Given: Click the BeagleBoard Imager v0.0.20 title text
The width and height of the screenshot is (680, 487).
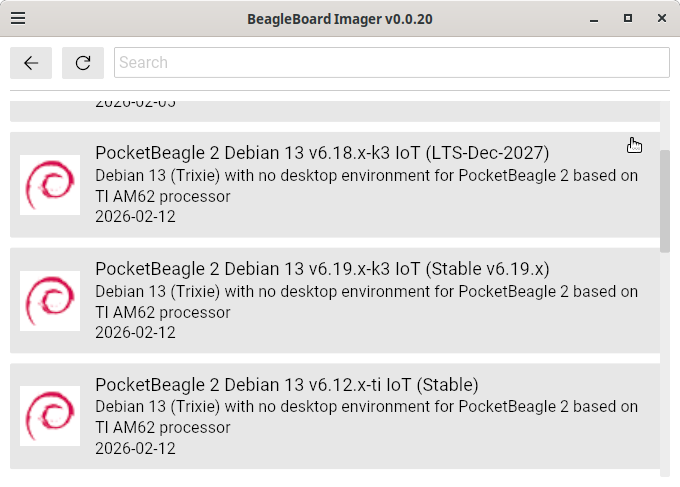Looking at the screenshot, I should [340, 18].
